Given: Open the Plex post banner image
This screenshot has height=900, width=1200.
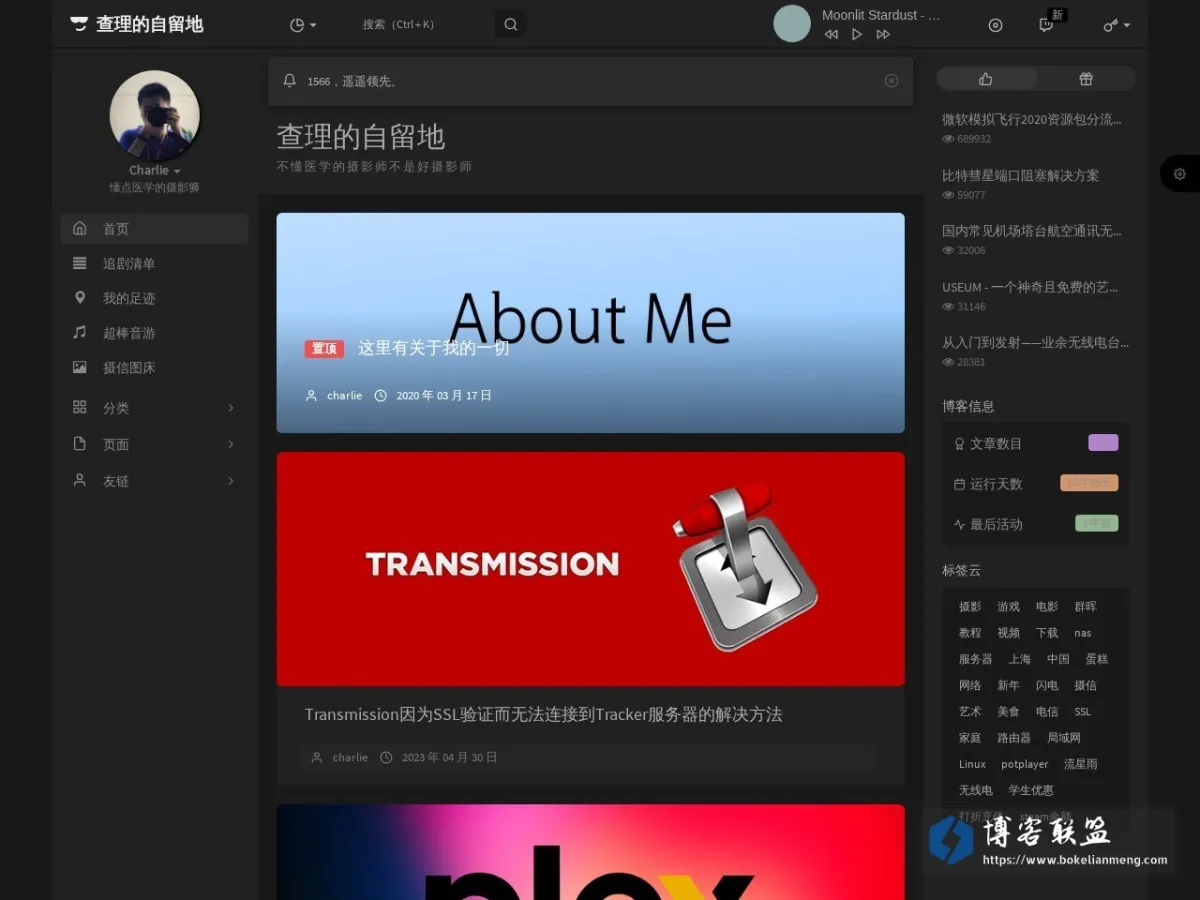Looking at the screenshot, I should click(590, 852).
